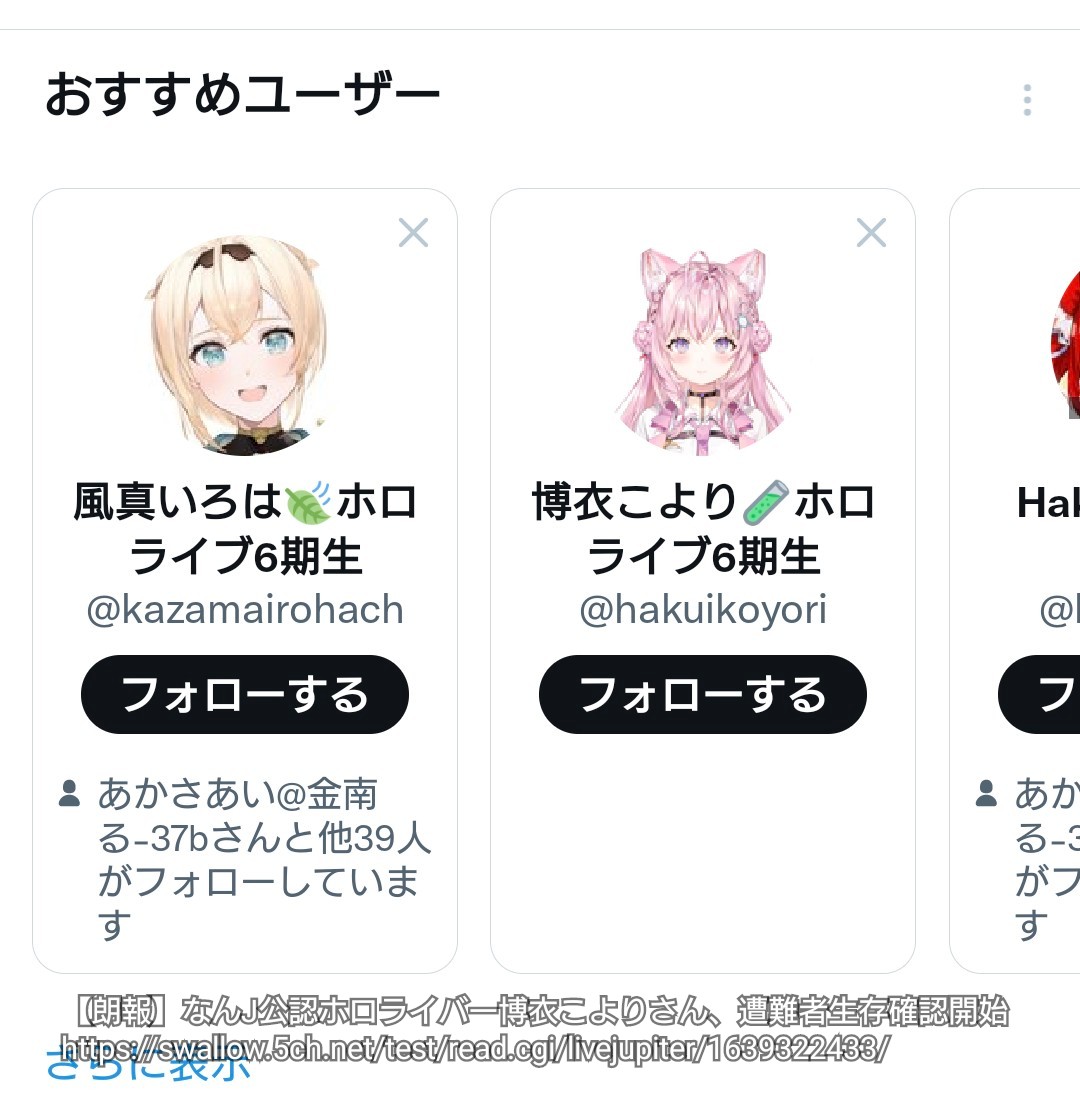Follow @hakuikoyori with フォローする button
The image size is (1080, 1099).
coord(702,694)
